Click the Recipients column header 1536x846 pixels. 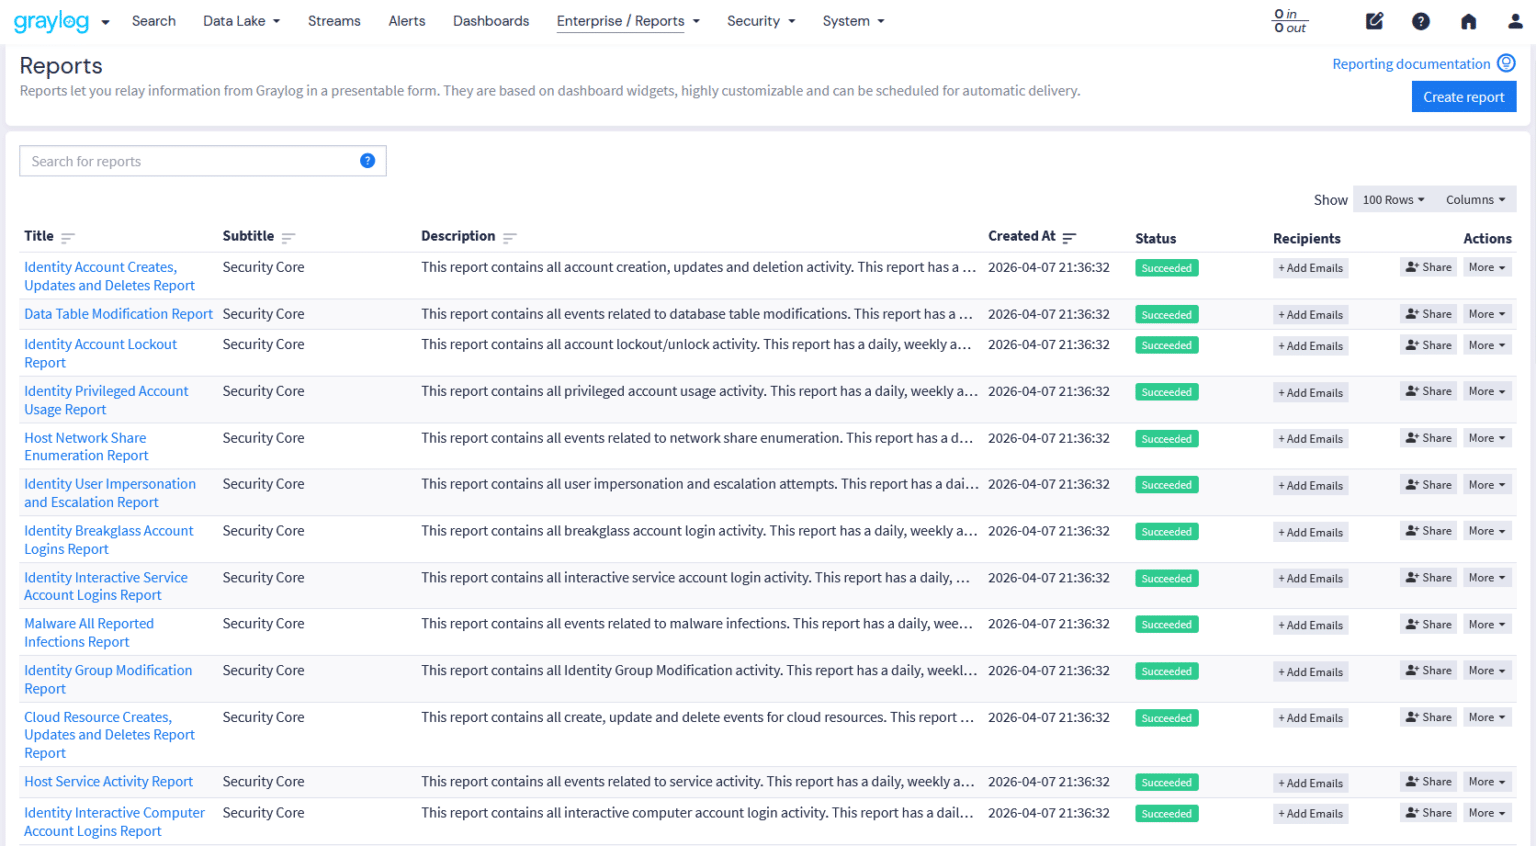[1307, 238]
